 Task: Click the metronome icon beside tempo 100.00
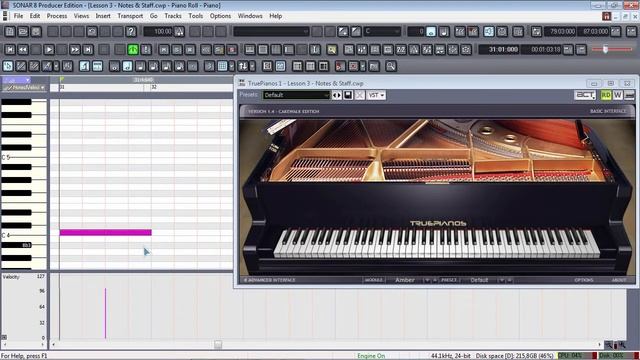[179, 31]
